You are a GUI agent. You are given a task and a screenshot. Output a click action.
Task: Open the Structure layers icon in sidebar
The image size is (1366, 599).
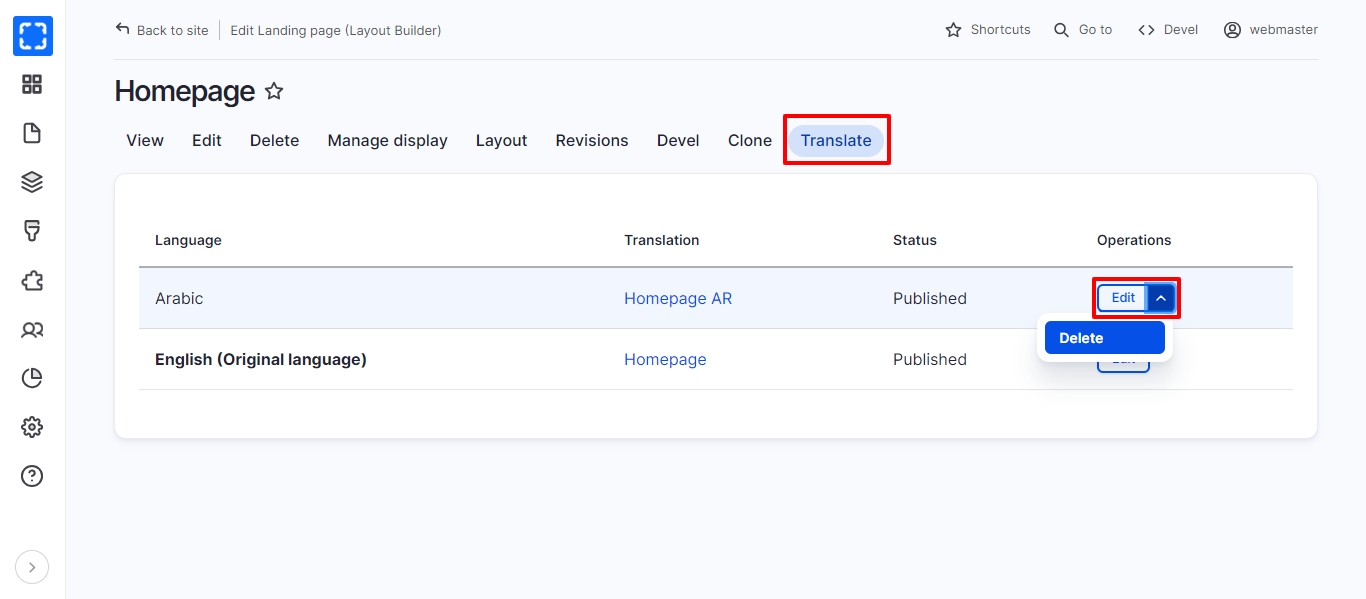32,182
